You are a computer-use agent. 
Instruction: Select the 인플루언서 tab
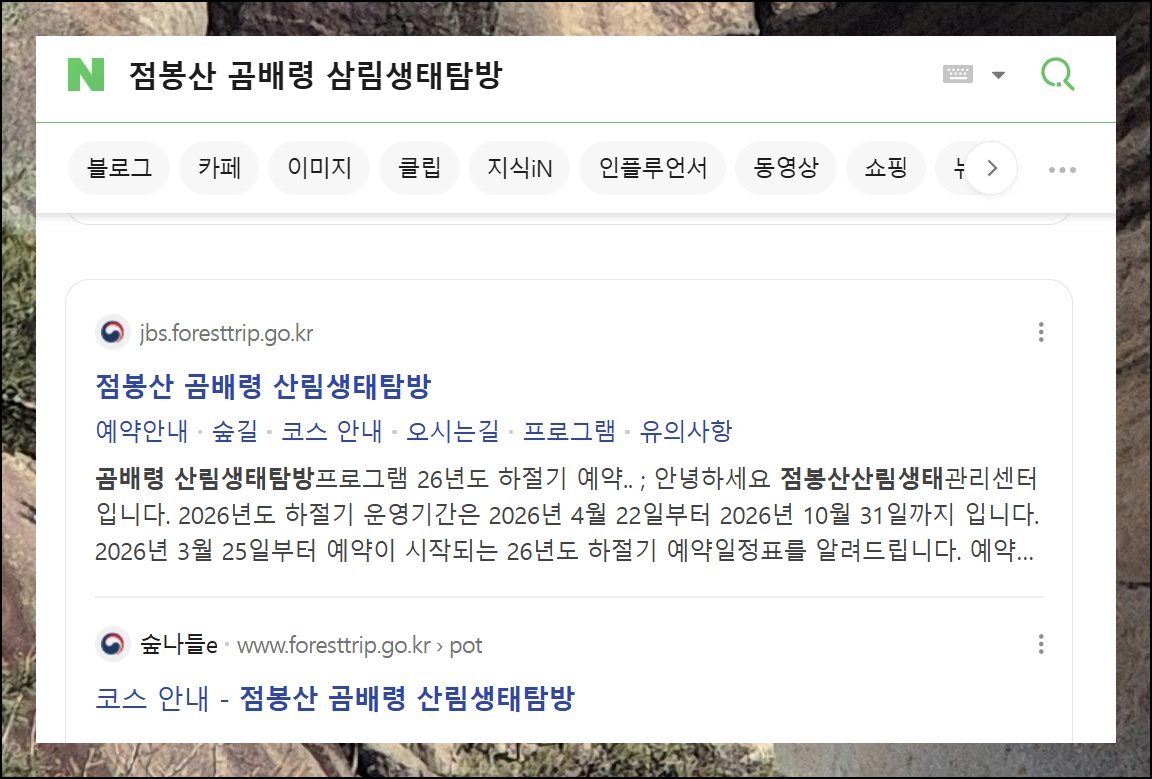652,168
